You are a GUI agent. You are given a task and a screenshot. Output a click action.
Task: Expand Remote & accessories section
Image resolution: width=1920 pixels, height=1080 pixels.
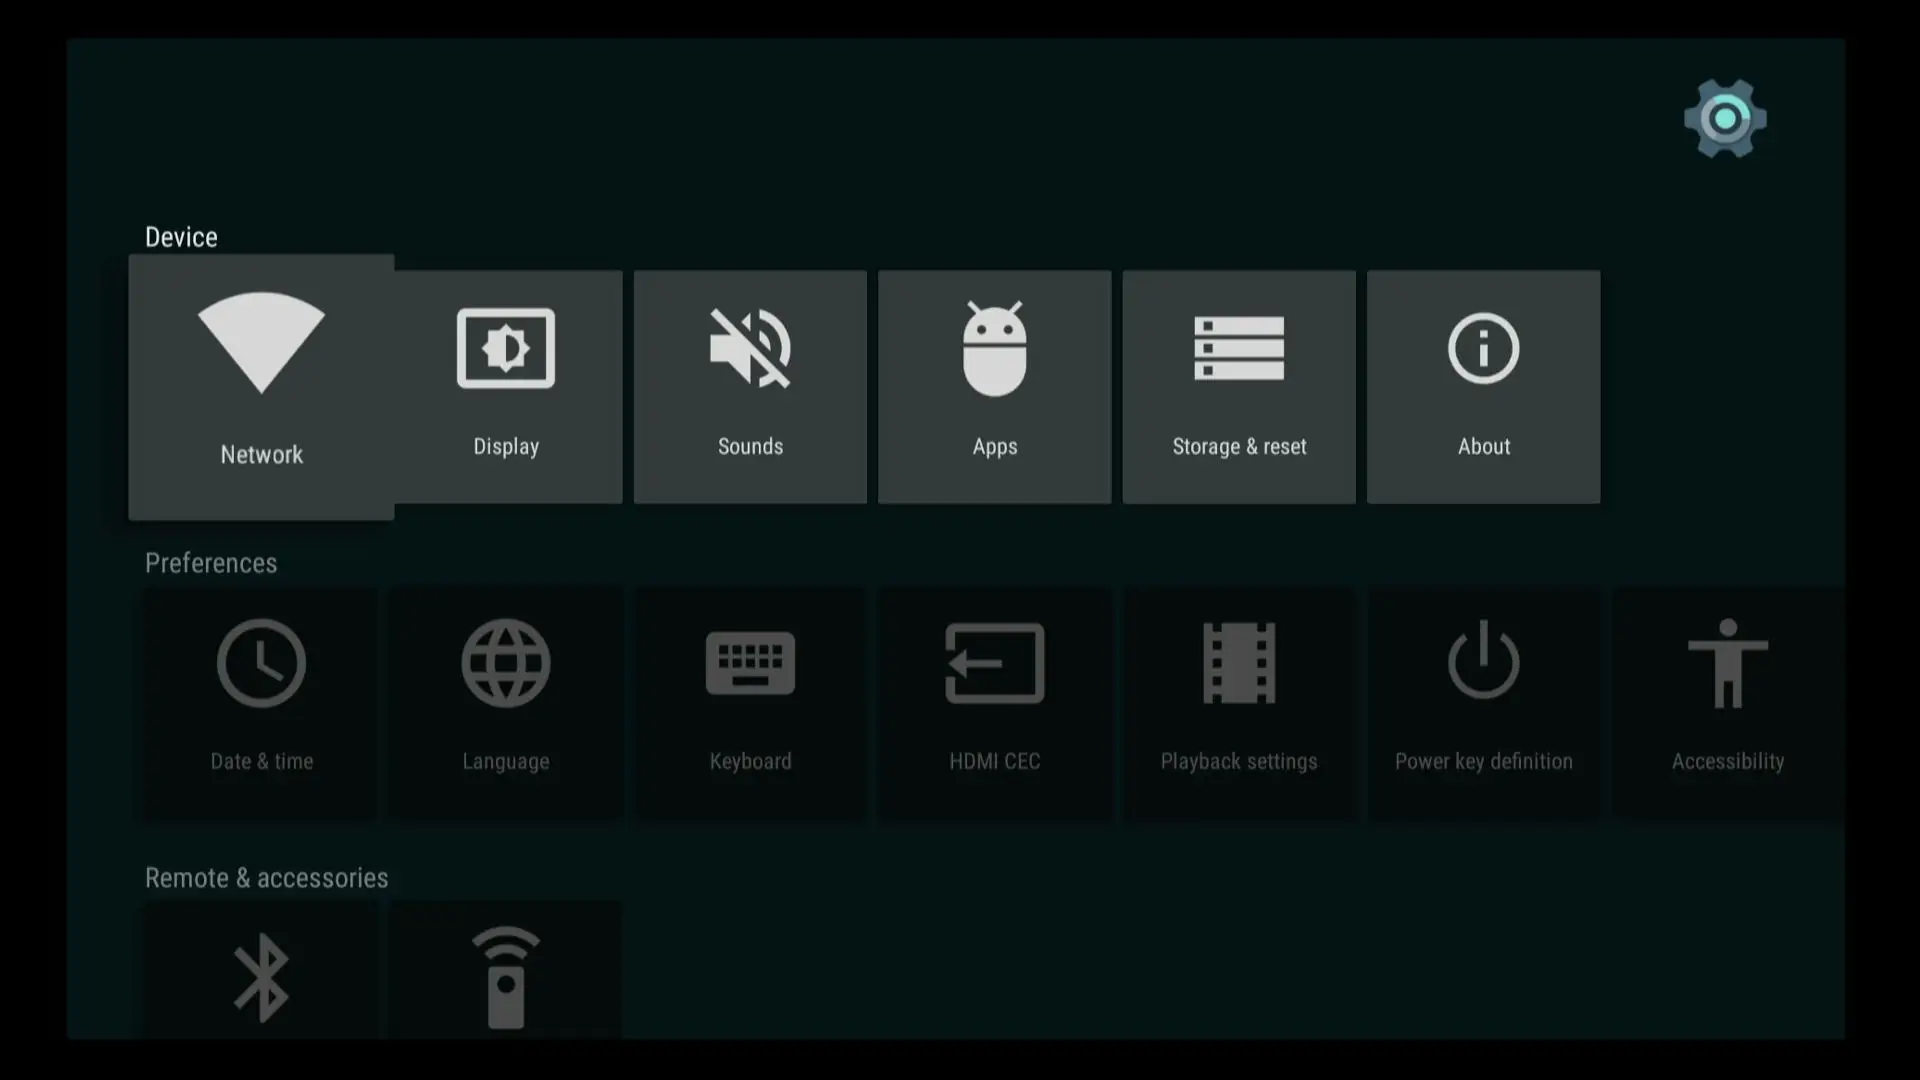(x=266, y=877)
